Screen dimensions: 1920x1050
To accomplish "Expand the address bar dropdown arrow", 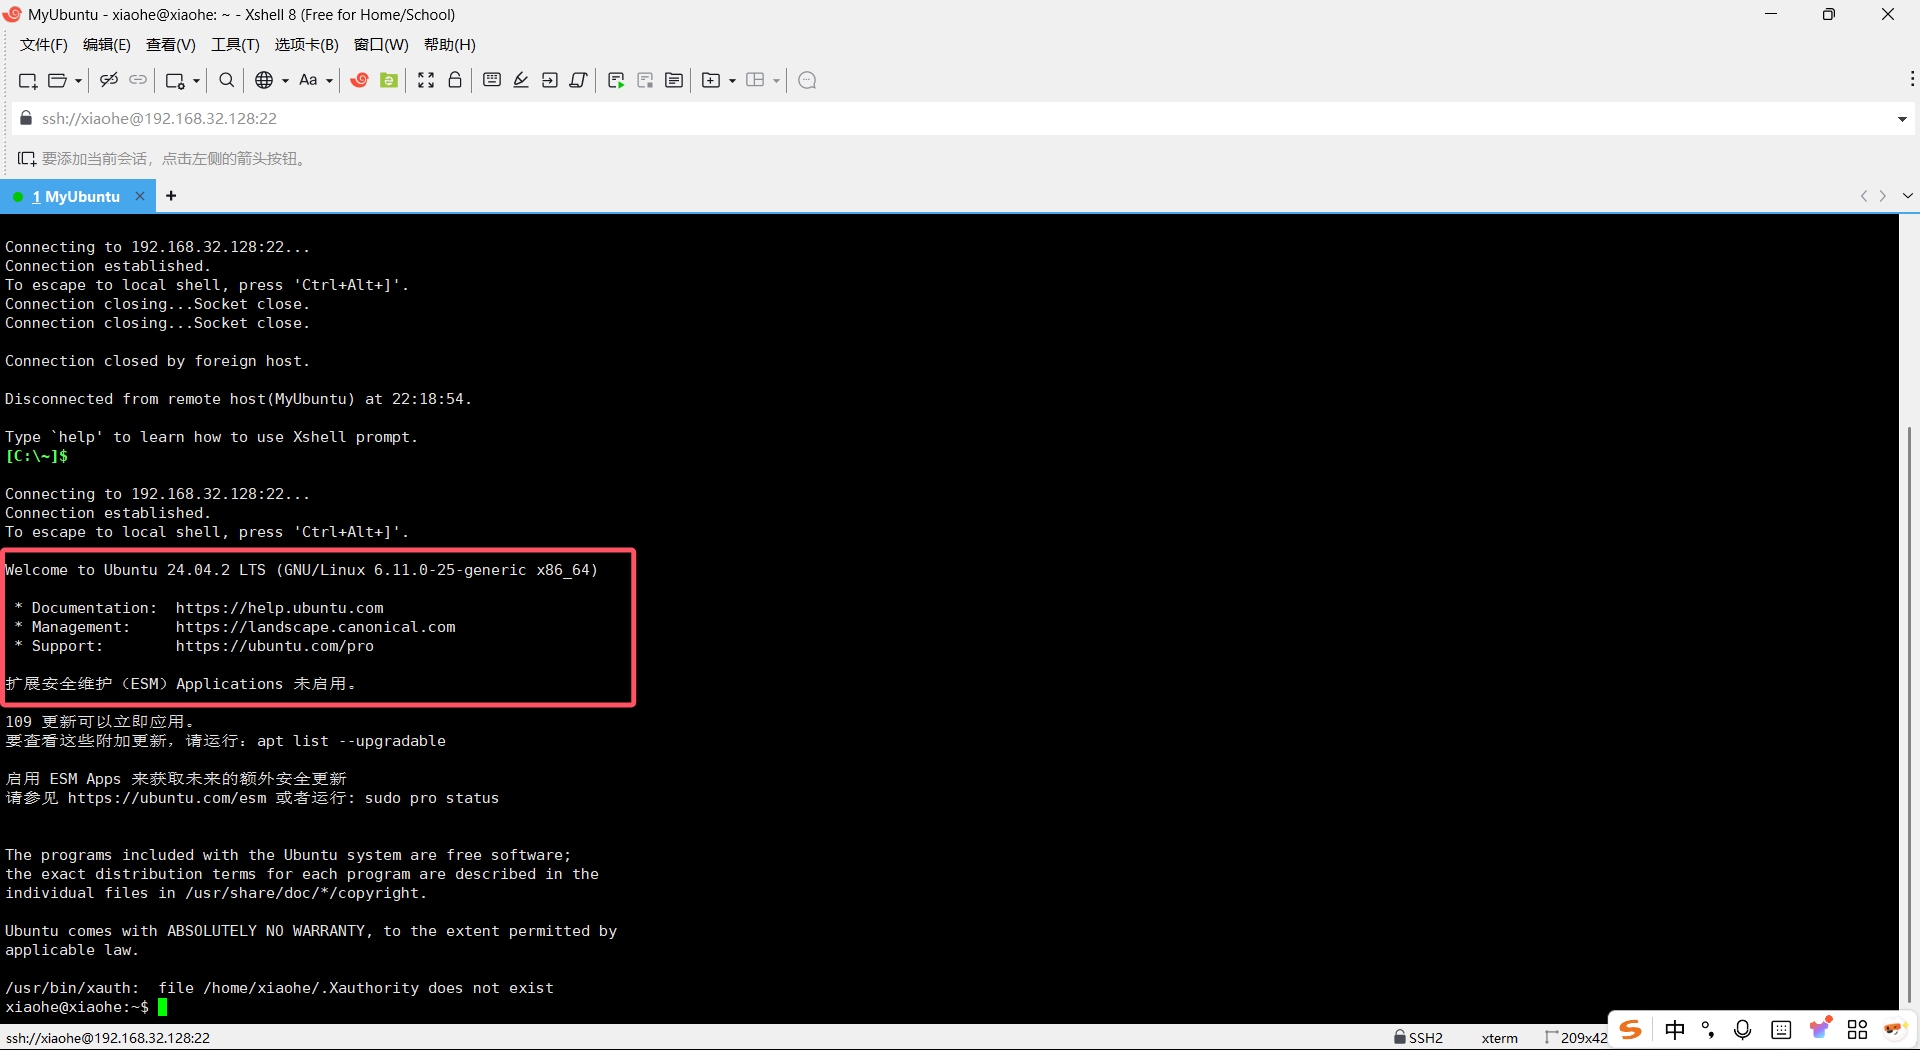I will tap(1902, 118).
